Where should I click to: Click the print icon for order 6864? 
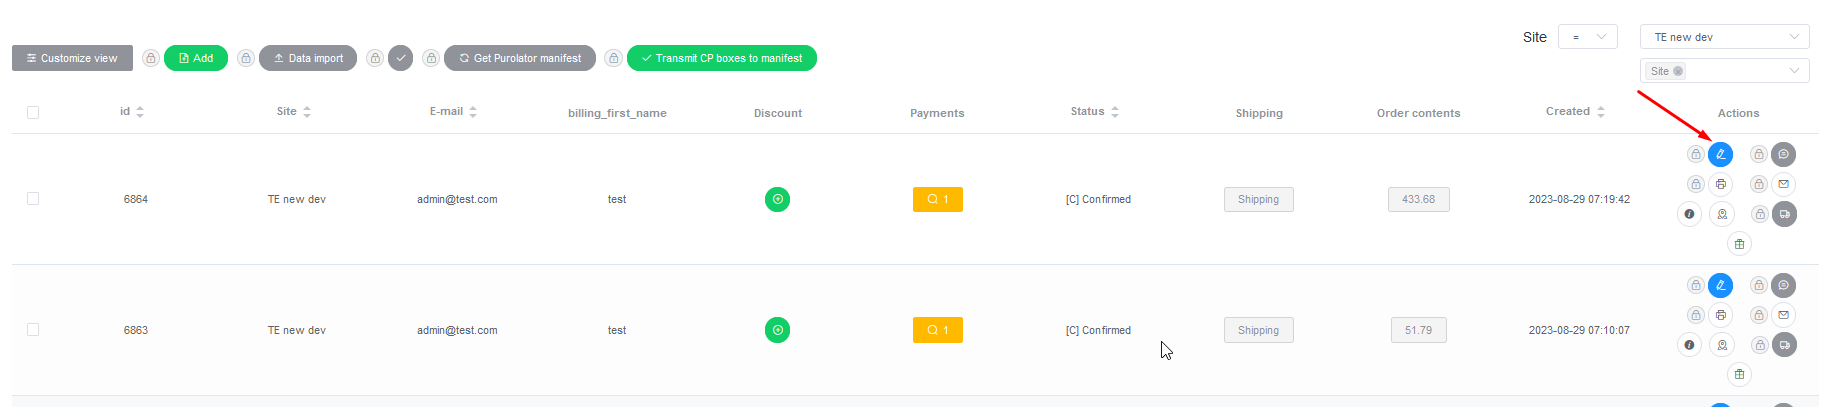[x=1720, y=184]
